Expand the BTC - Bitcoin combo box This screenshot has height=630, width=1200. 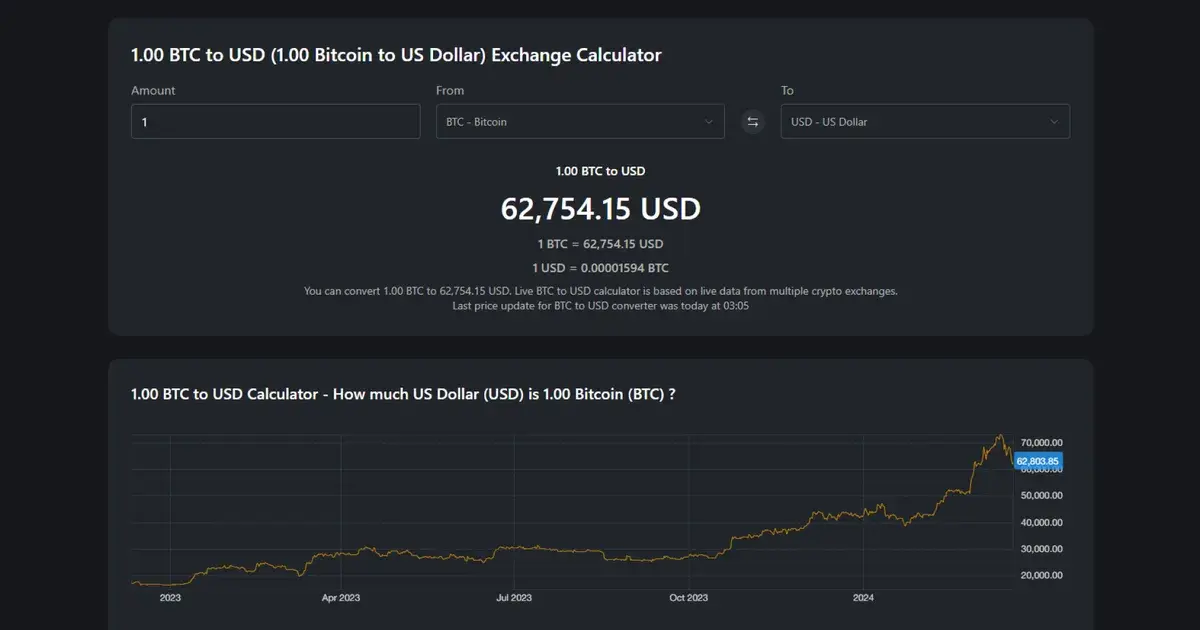[580, 121]
